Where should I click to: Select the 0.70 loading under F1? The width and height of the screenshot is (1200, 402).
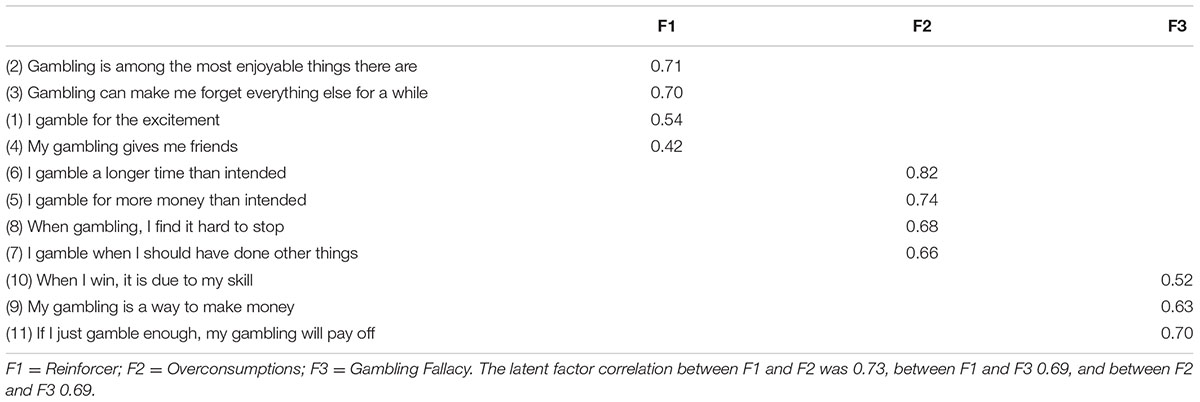[665, 93]
